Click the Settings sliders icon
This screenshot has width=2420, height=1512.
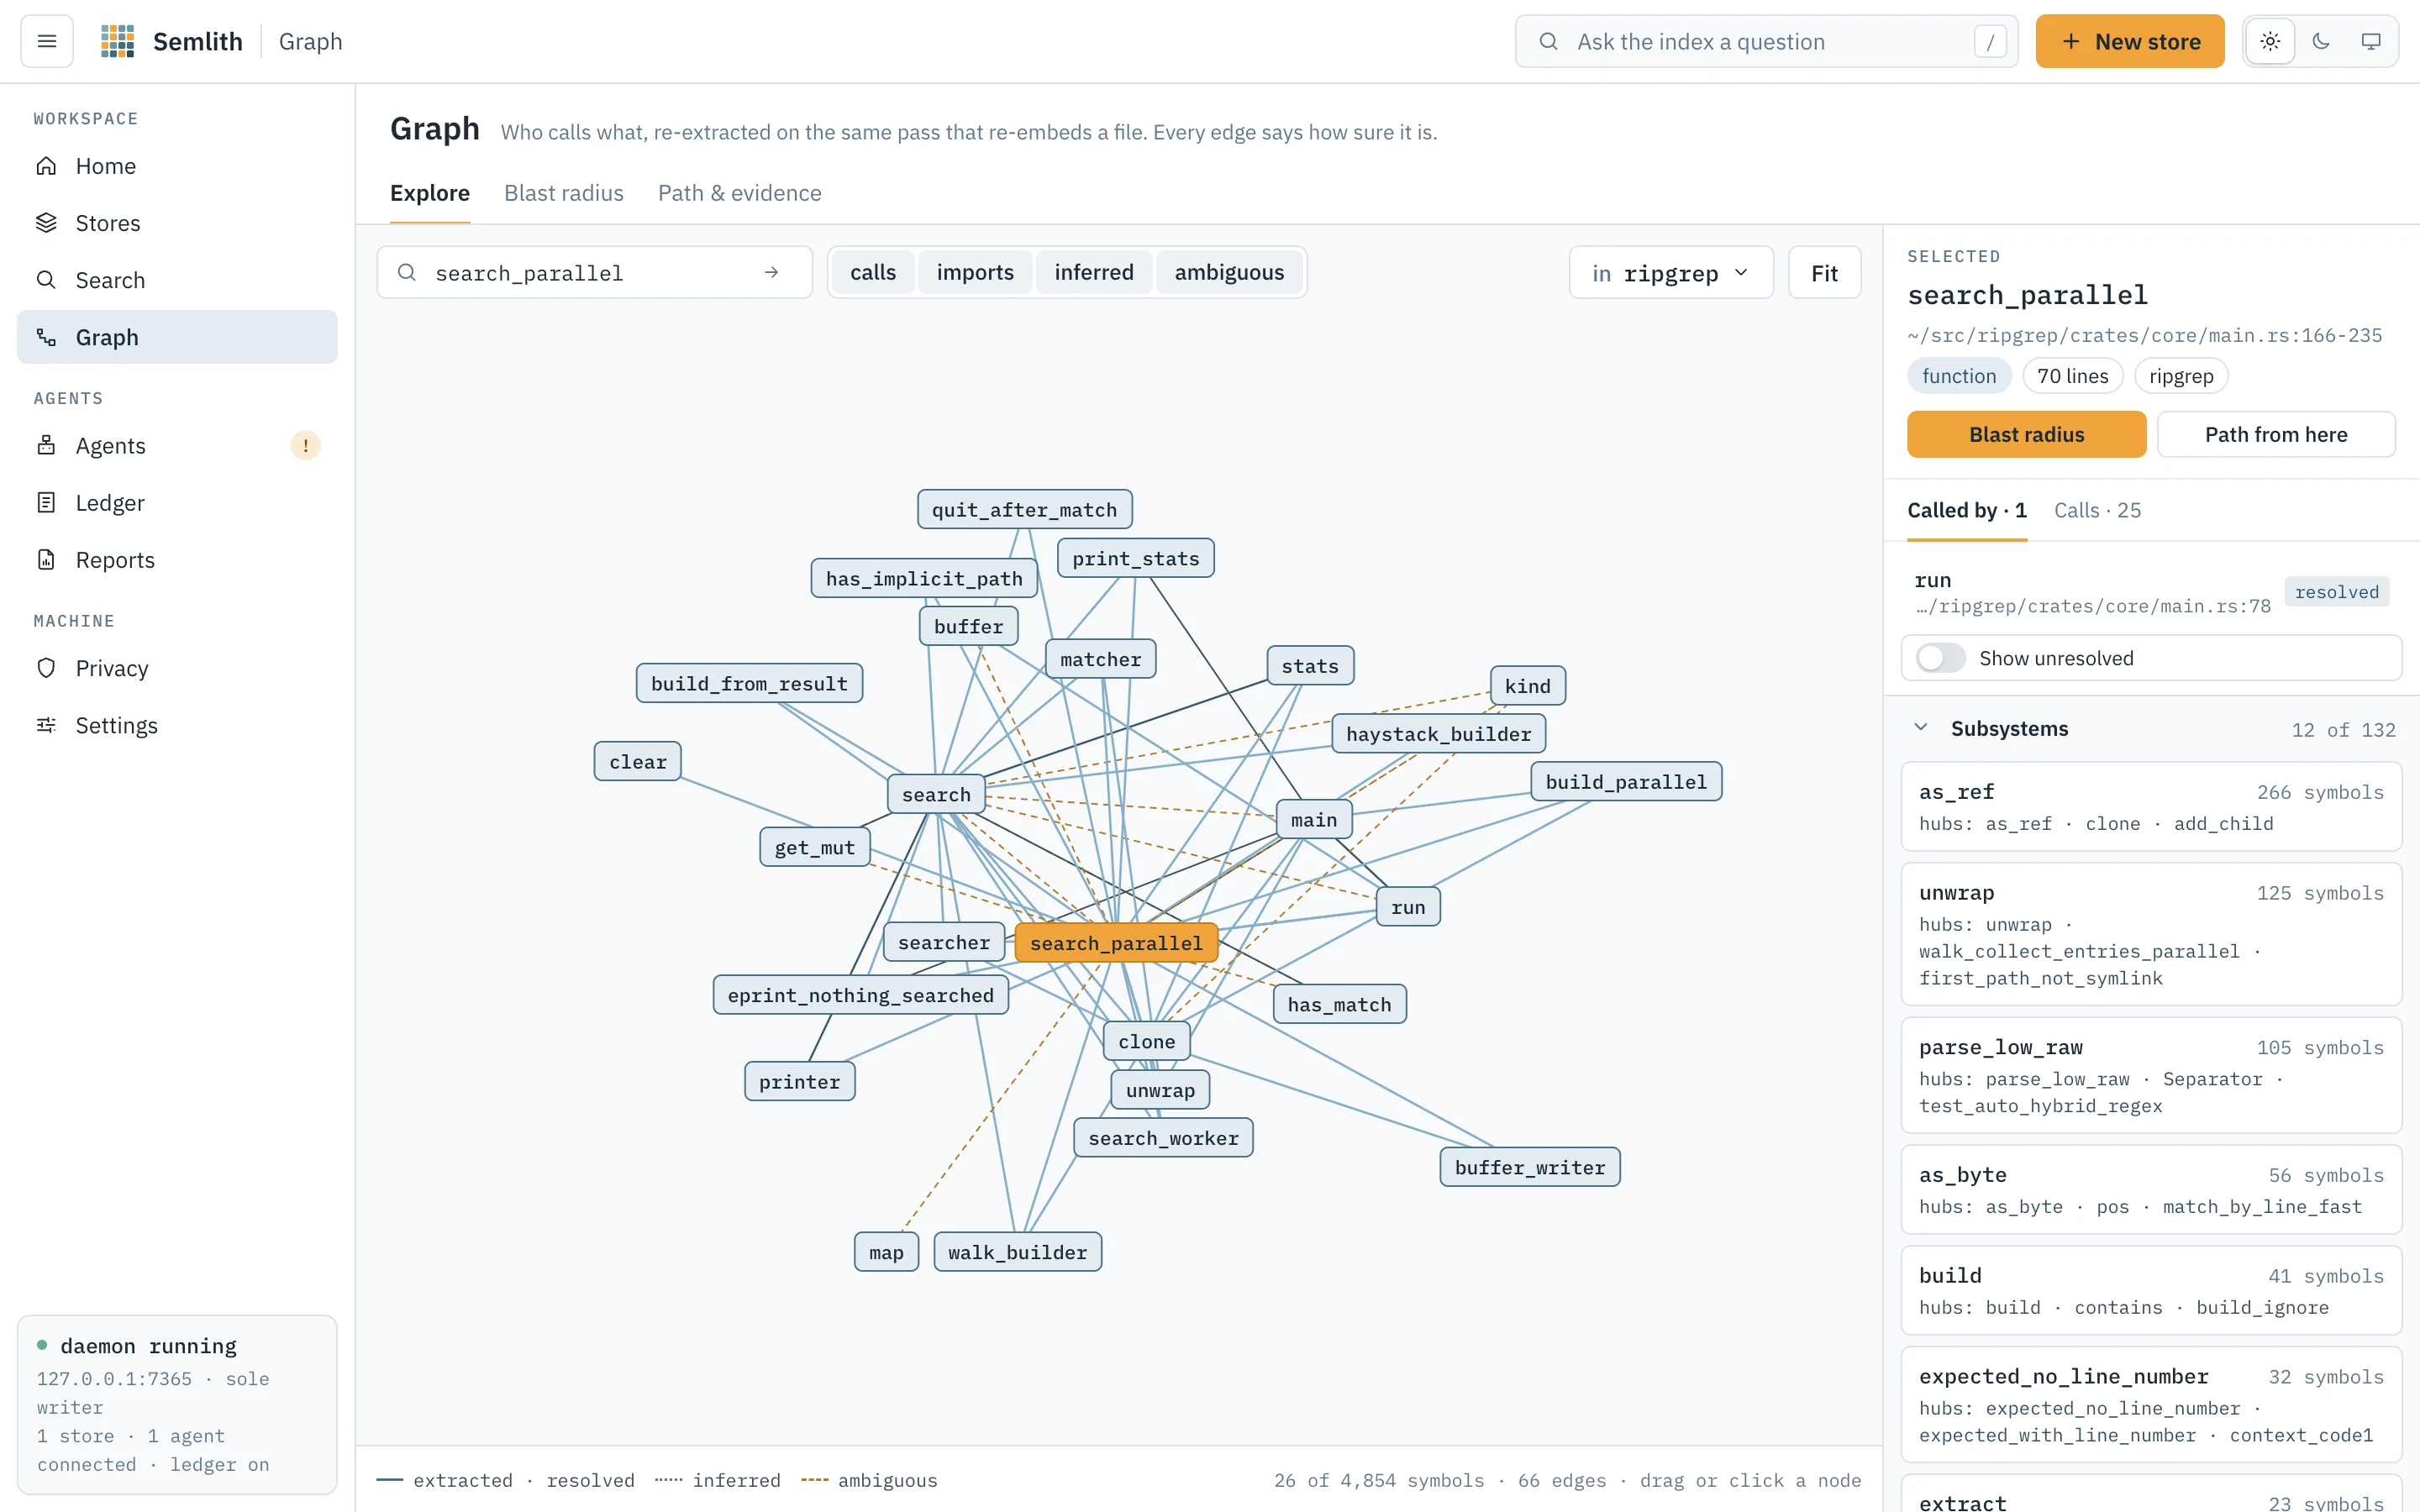(46, 725)
